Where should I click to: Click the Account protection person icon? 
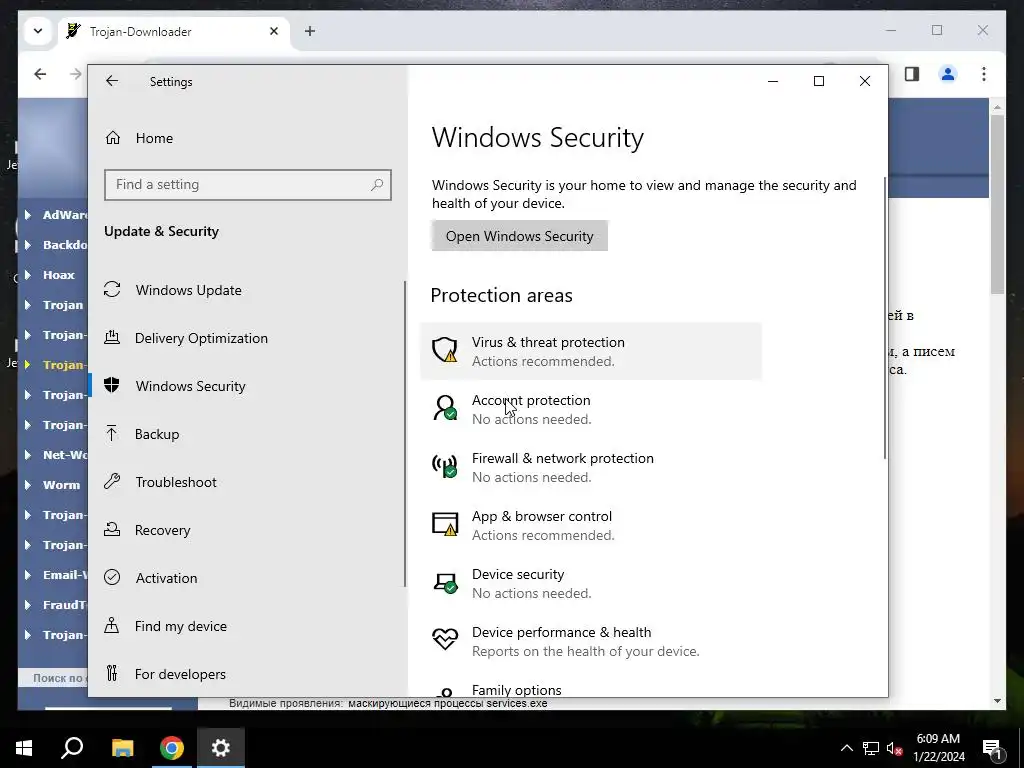pyautogui.click(x=445, y=408)
